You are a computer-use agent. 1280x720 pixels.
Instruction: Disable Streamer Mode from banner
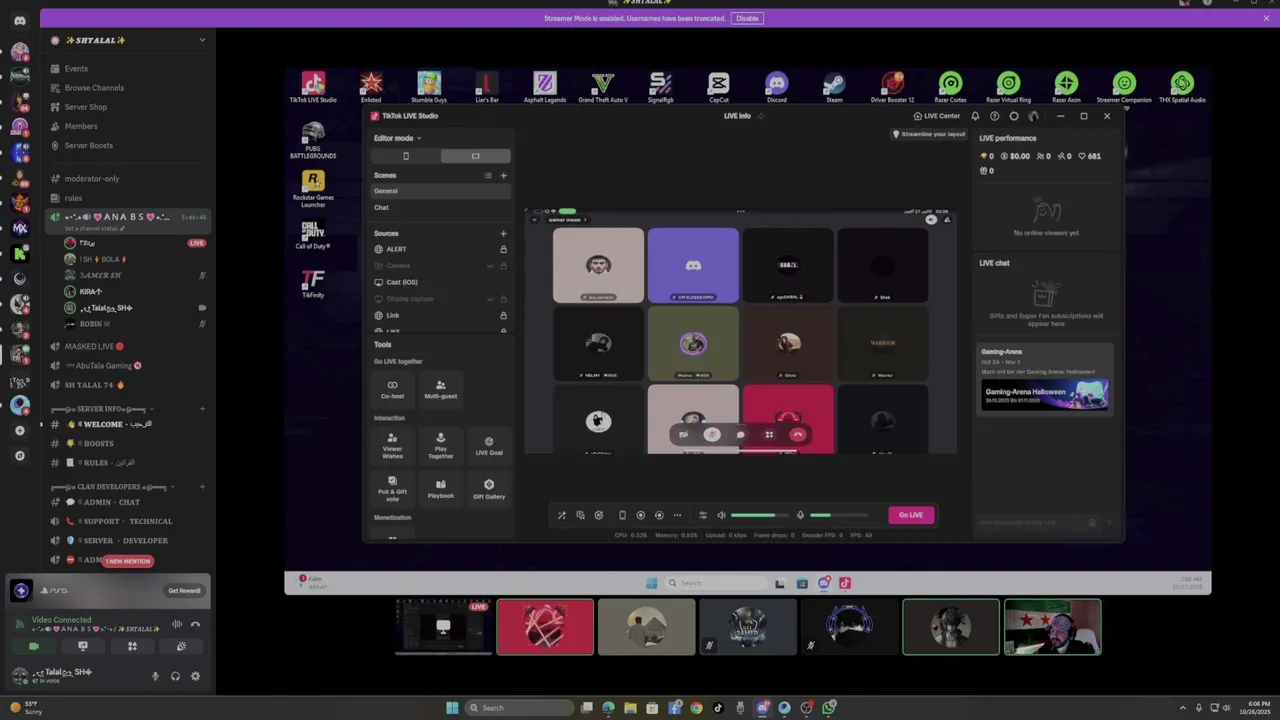[747, 18]
